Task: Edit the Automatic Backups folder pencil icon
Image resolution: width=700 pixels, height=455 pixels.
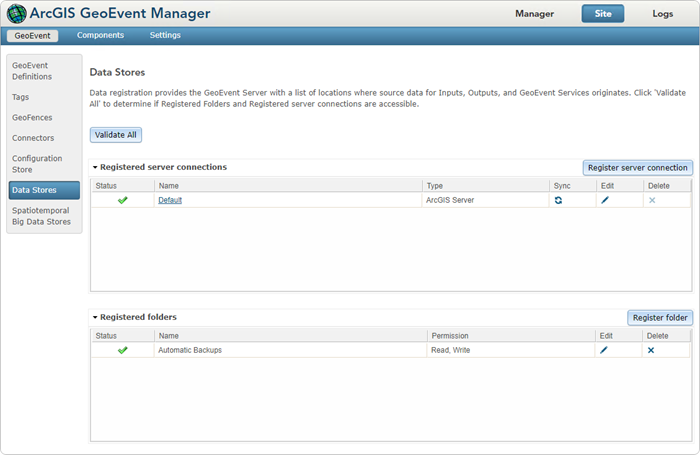Action: (604, 350)
